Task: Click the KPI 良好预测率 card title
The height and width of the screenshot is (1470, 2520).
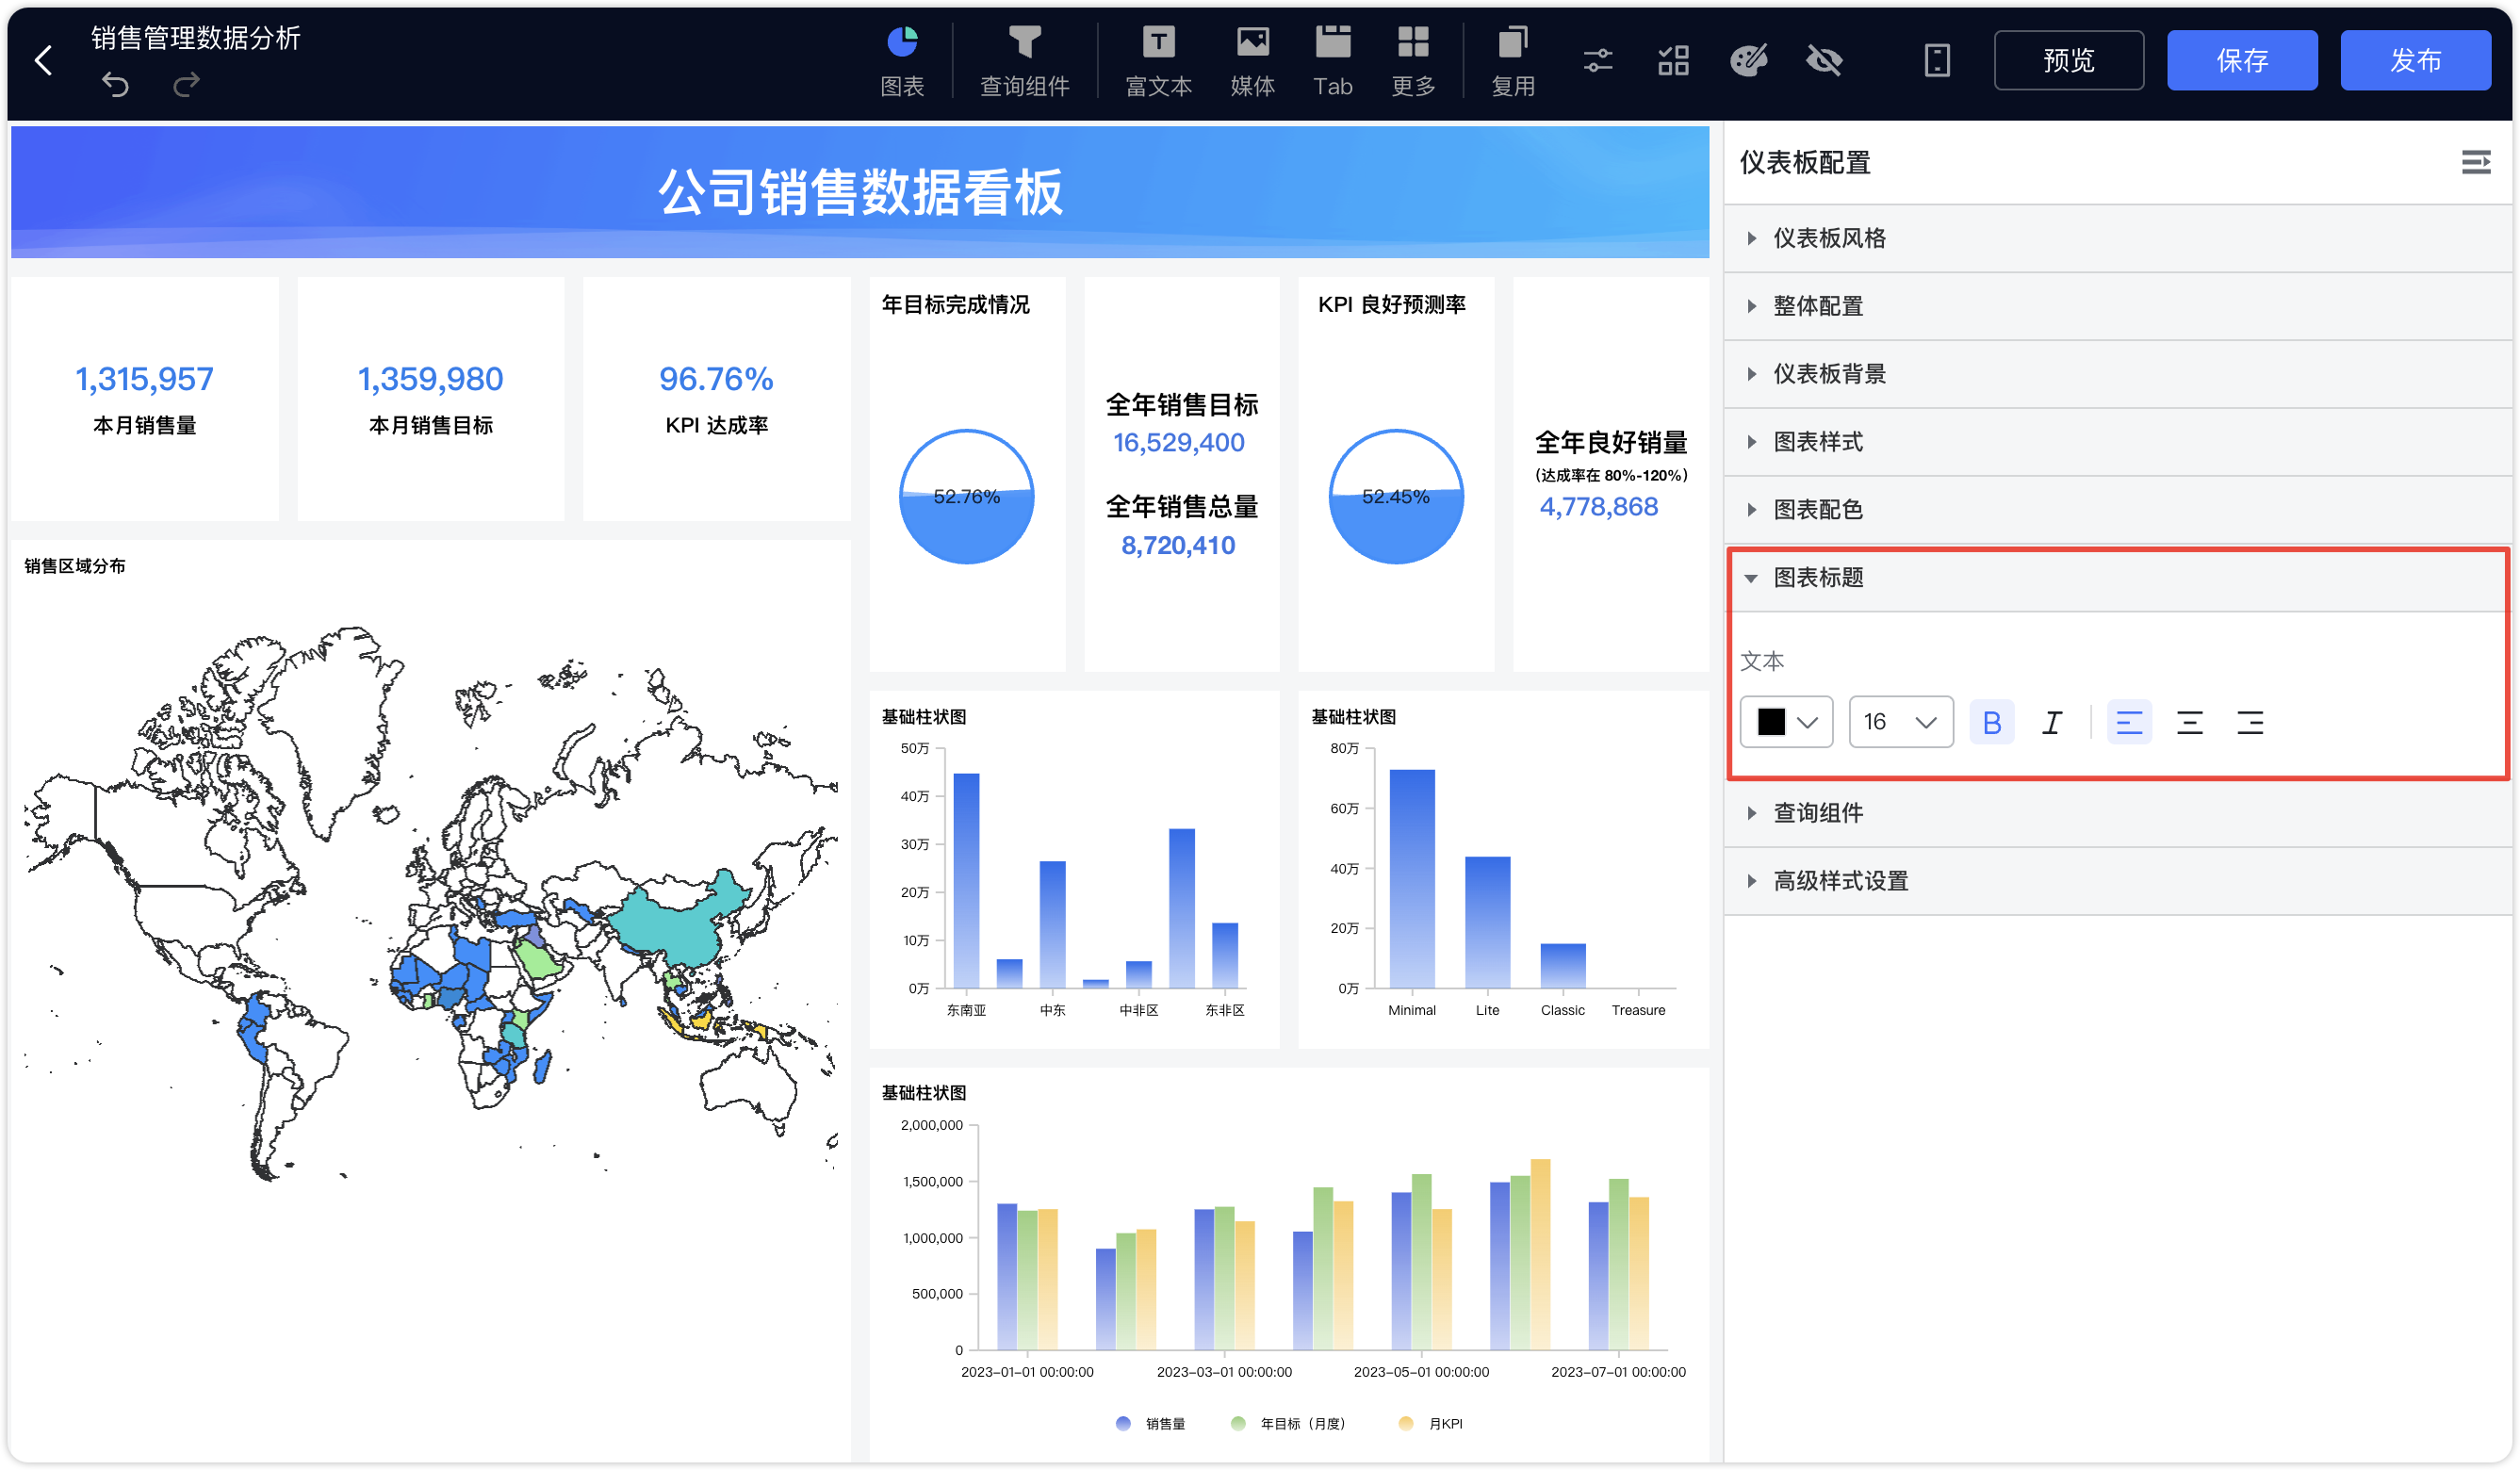Action: coord(1392,305)
